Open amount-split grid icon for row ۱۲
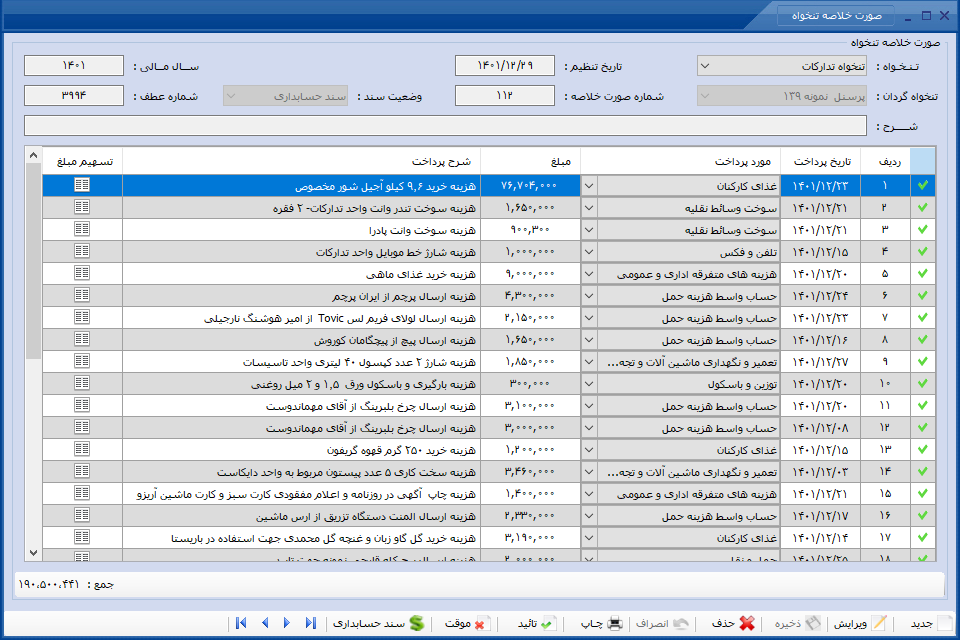 82,427
